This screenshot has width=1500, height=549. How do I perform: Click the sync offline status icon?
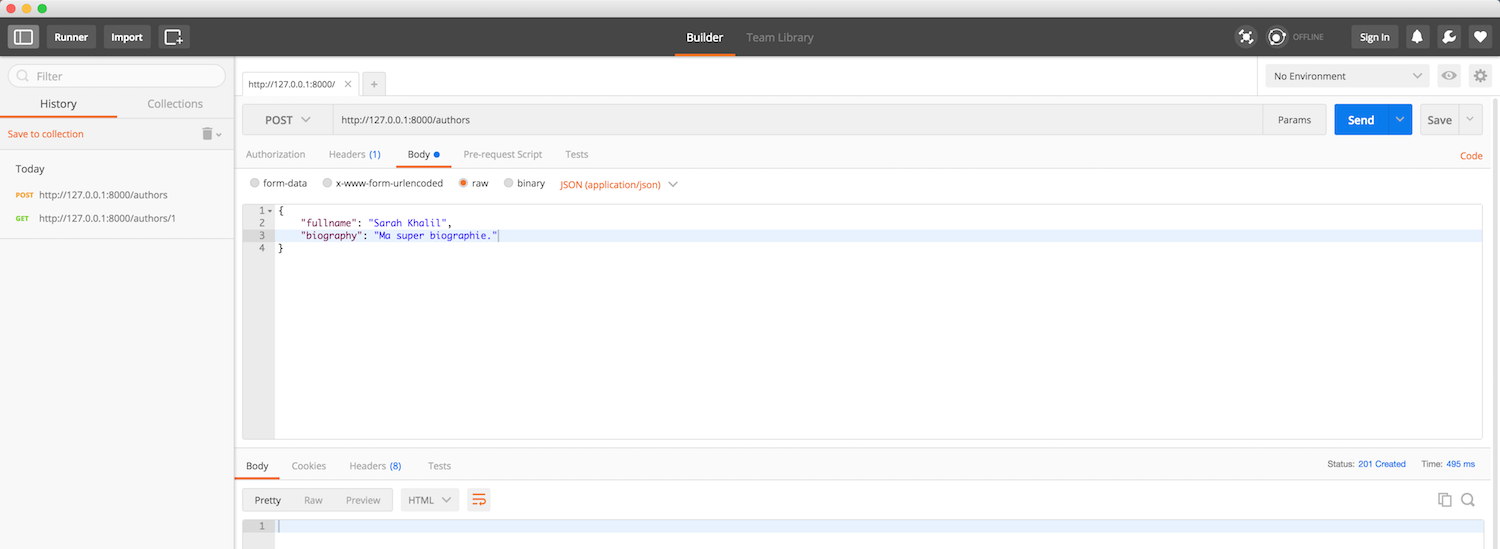tap(1277, 37)
